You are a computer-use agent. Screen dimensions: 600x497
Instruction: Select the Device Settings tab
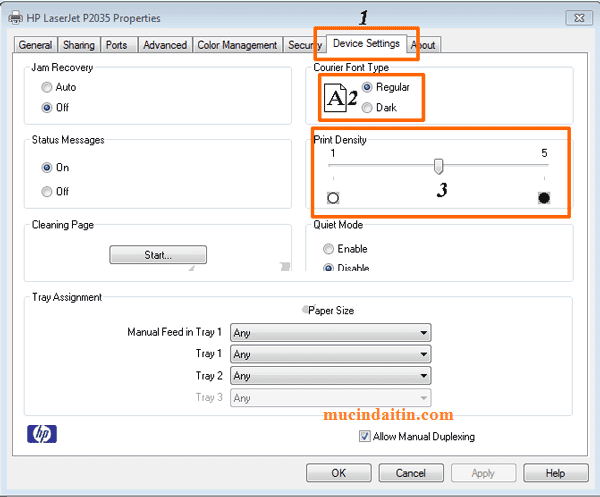click(x=366, y=43)
